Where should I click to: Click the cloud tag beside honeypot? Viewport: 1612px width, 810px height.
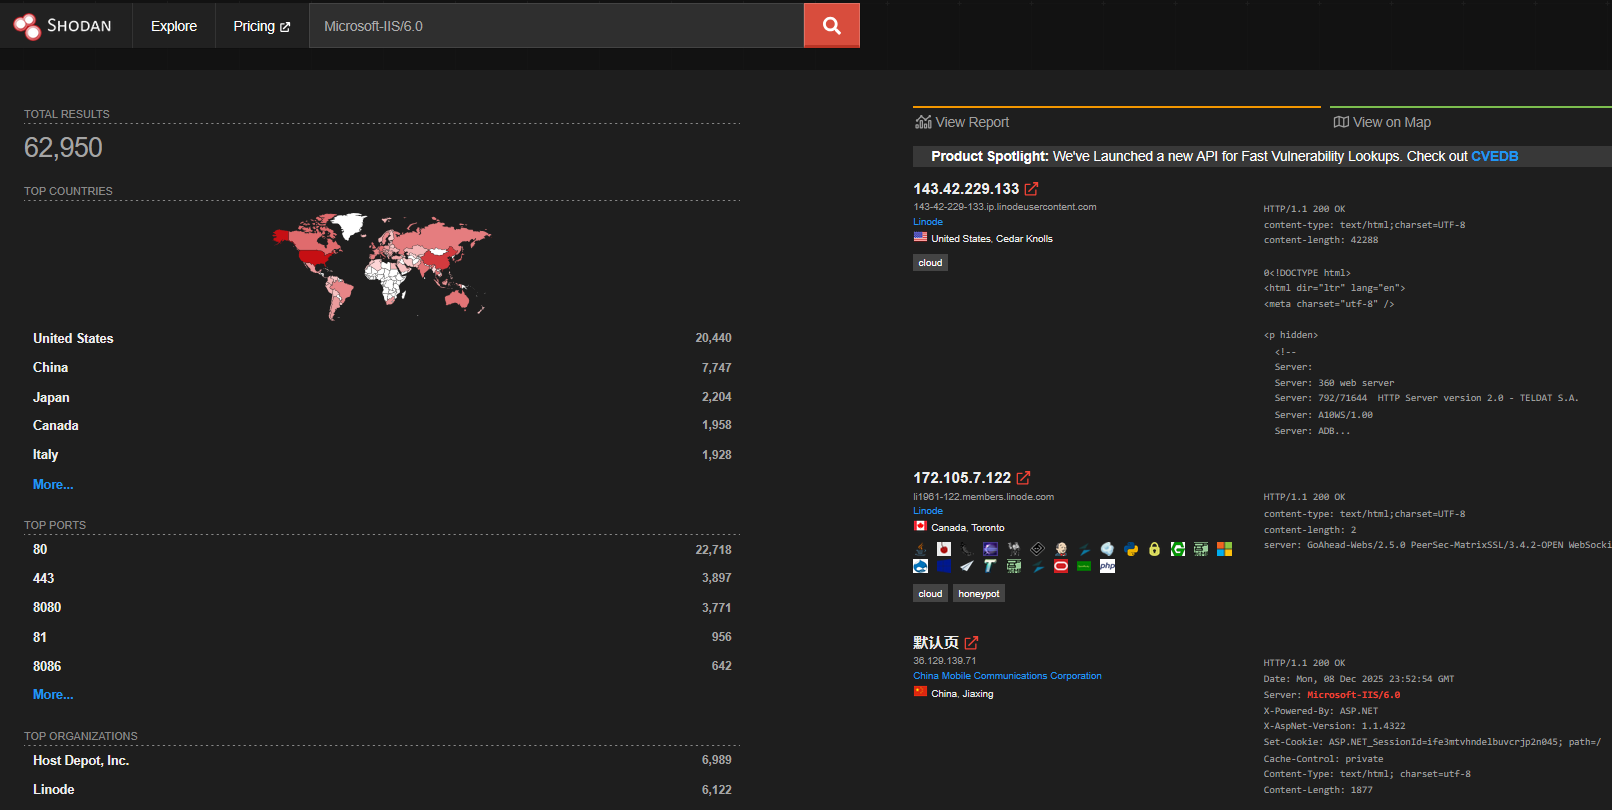[x=930, y=594]
